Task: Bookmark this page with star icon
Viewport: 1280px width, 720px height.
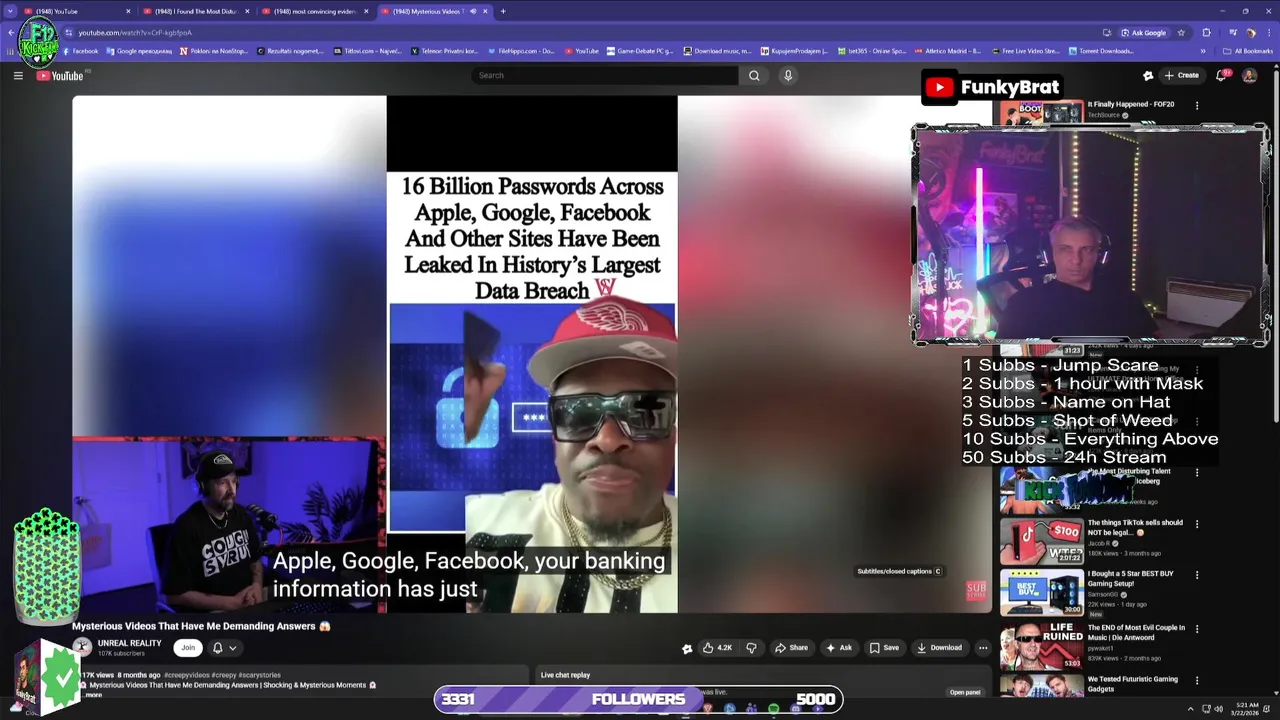Action: 1181,32
